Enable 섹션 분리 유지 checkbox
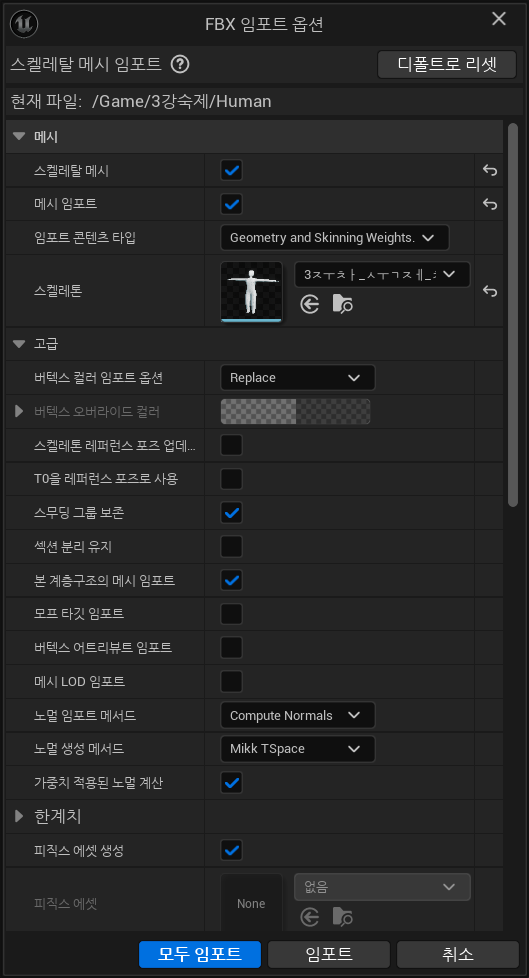 click(231, 546)
